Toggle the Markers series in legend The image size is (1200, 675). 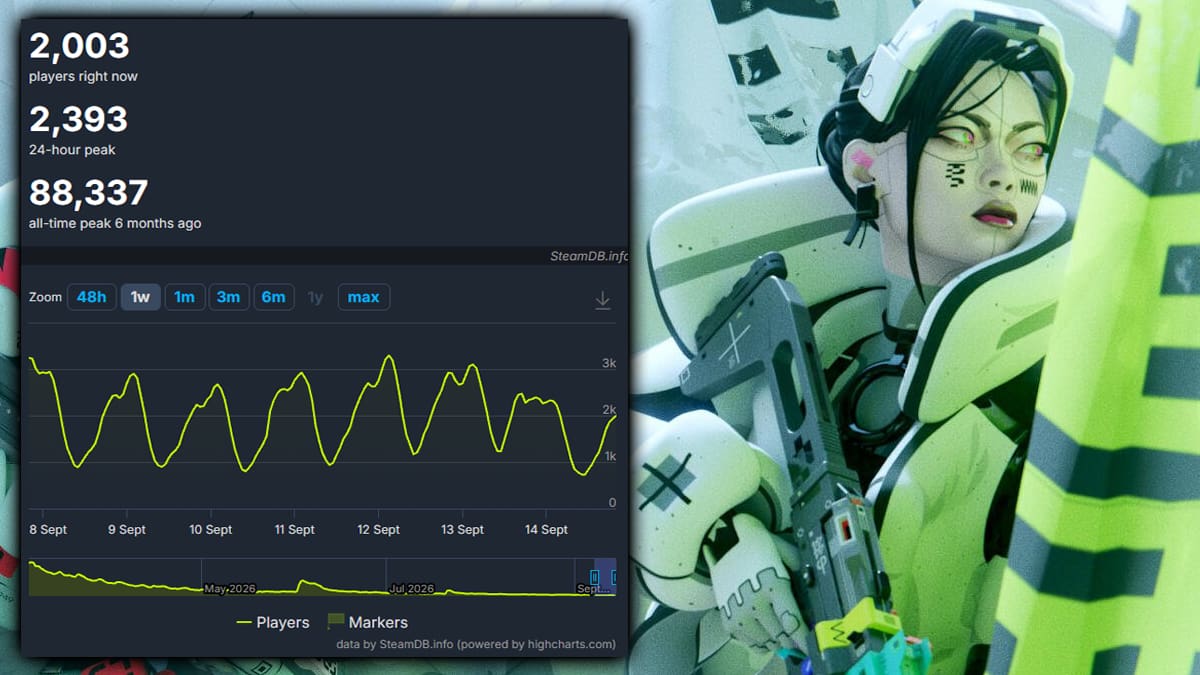pyautogui.click(x=367, y=622)
